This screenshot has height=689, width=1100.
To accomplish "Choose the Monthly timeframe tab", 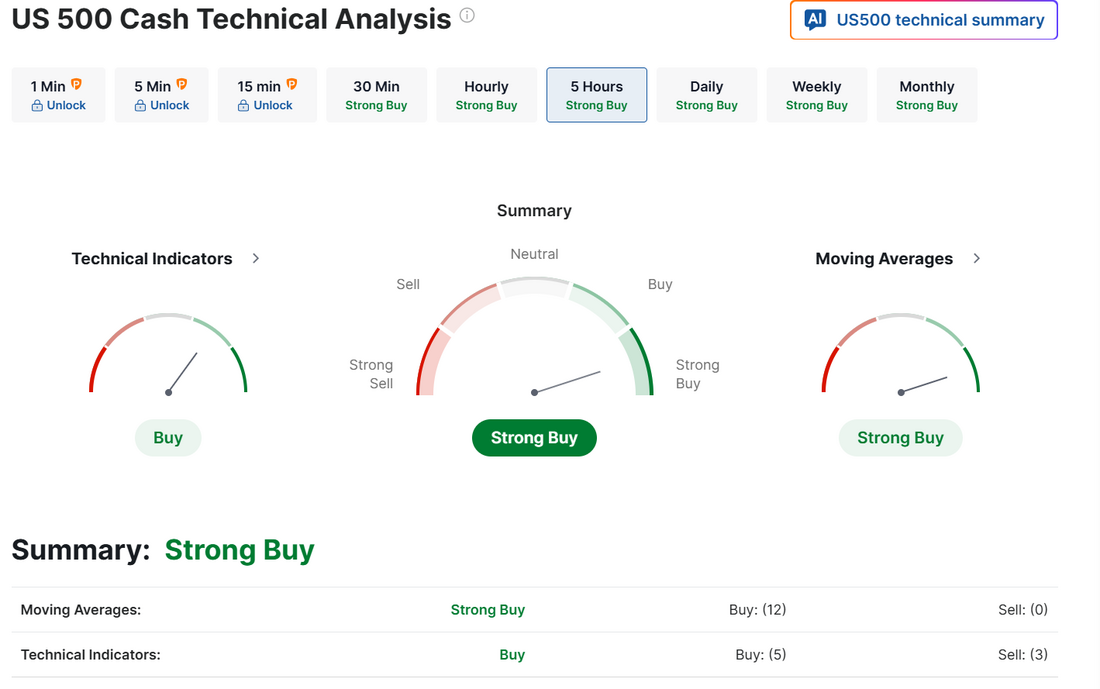I will click(926, 95).
